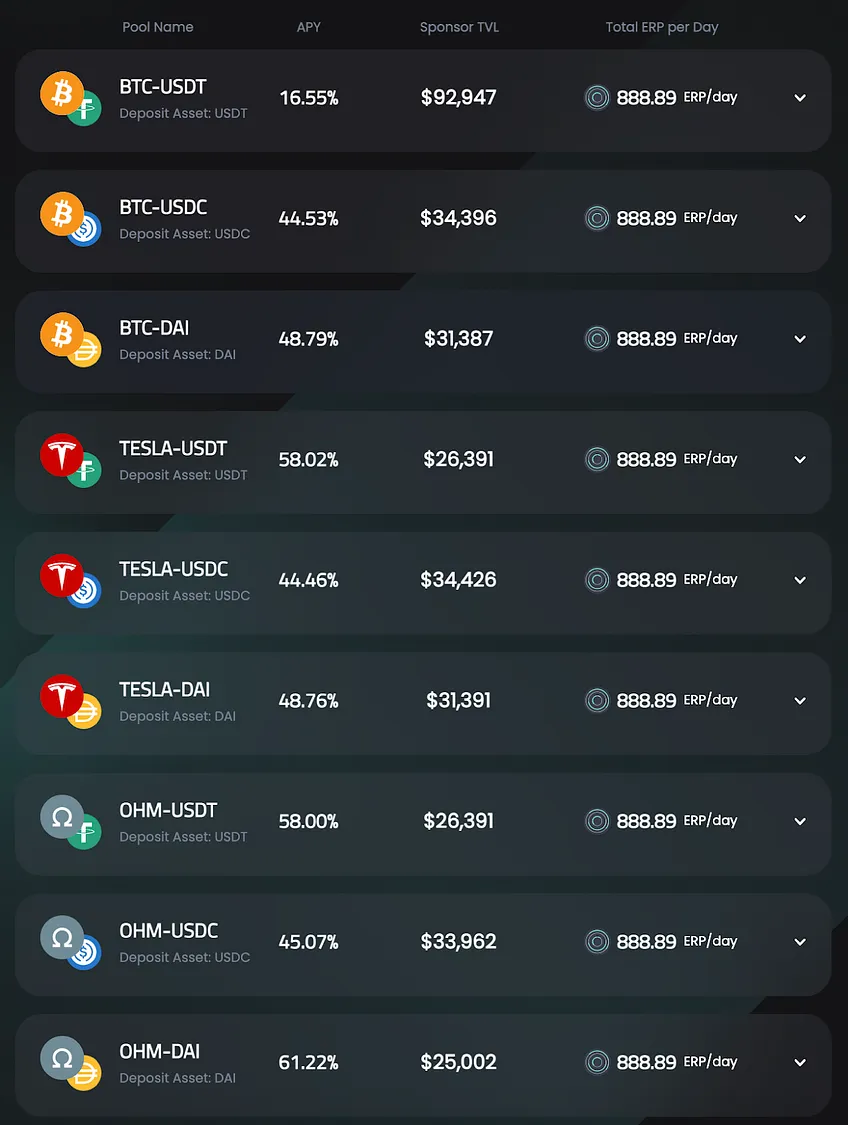Click the BTC-DAI pool coin pair icon

pos(70,339)
